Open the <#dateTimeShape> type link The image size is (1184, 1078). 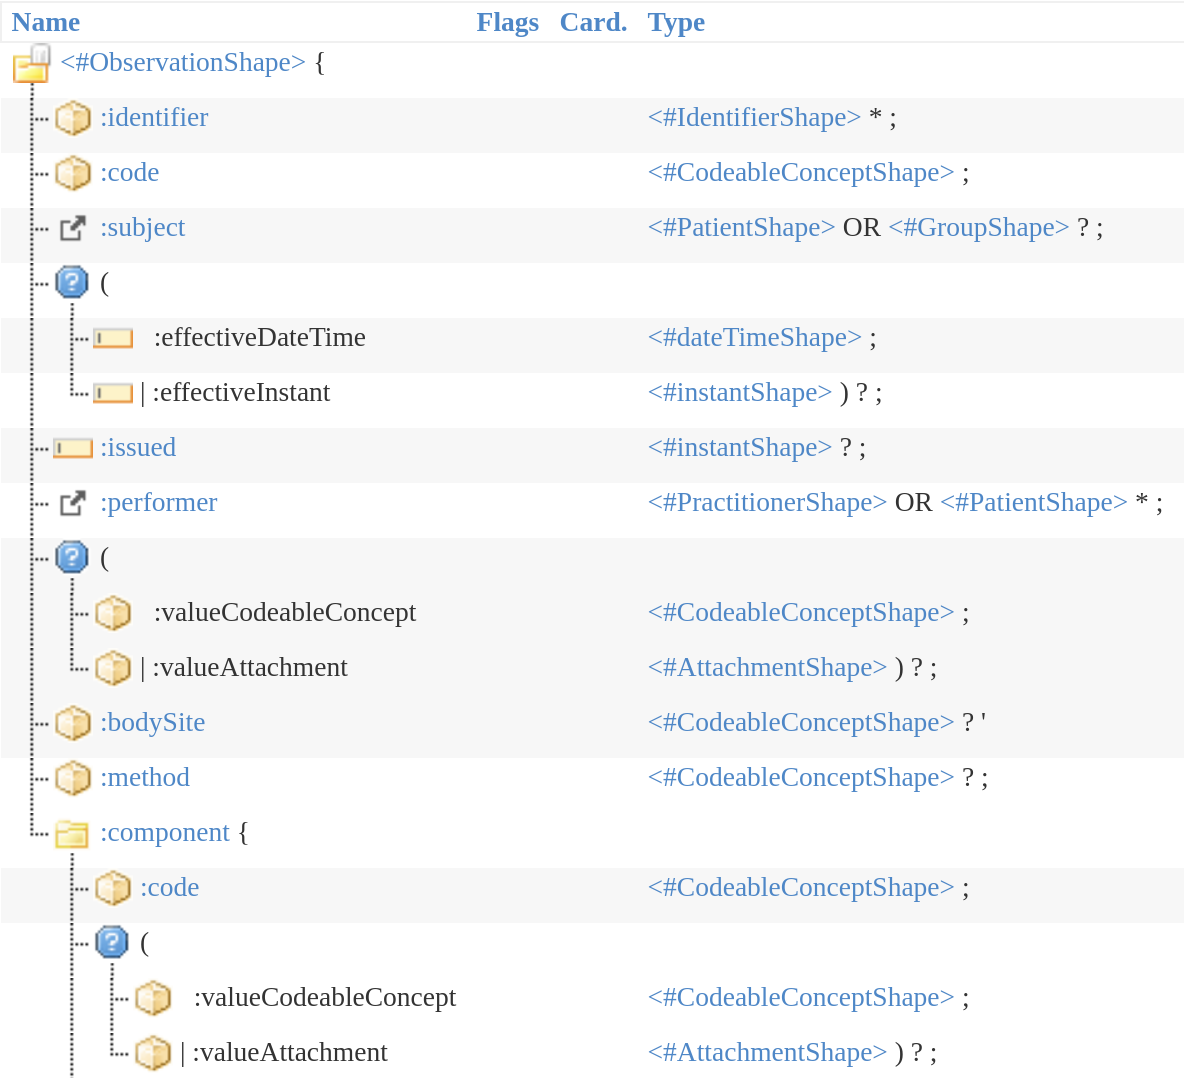[754, 338]
